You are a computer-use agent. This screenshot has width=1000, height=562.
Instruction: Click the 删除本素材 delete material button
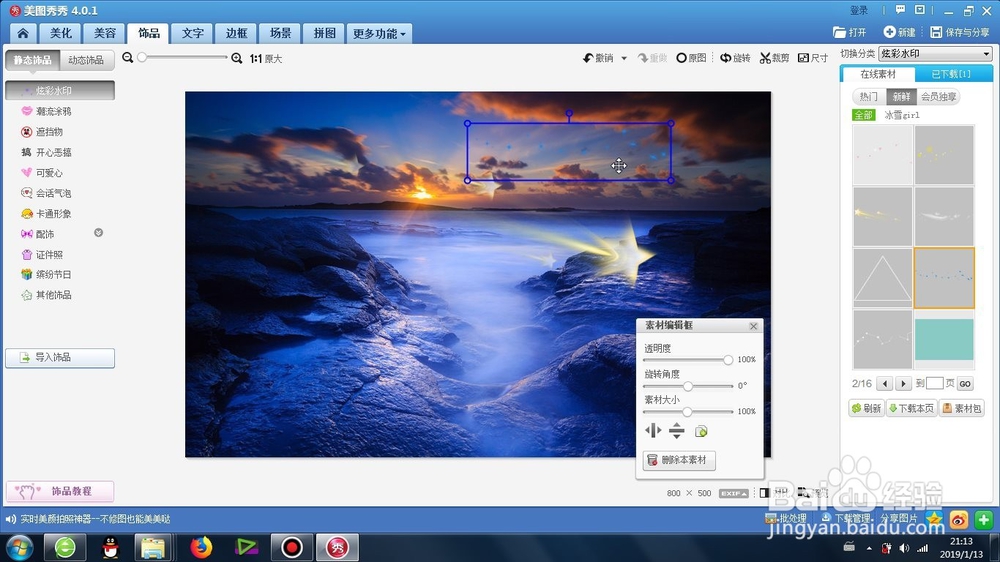679,460
